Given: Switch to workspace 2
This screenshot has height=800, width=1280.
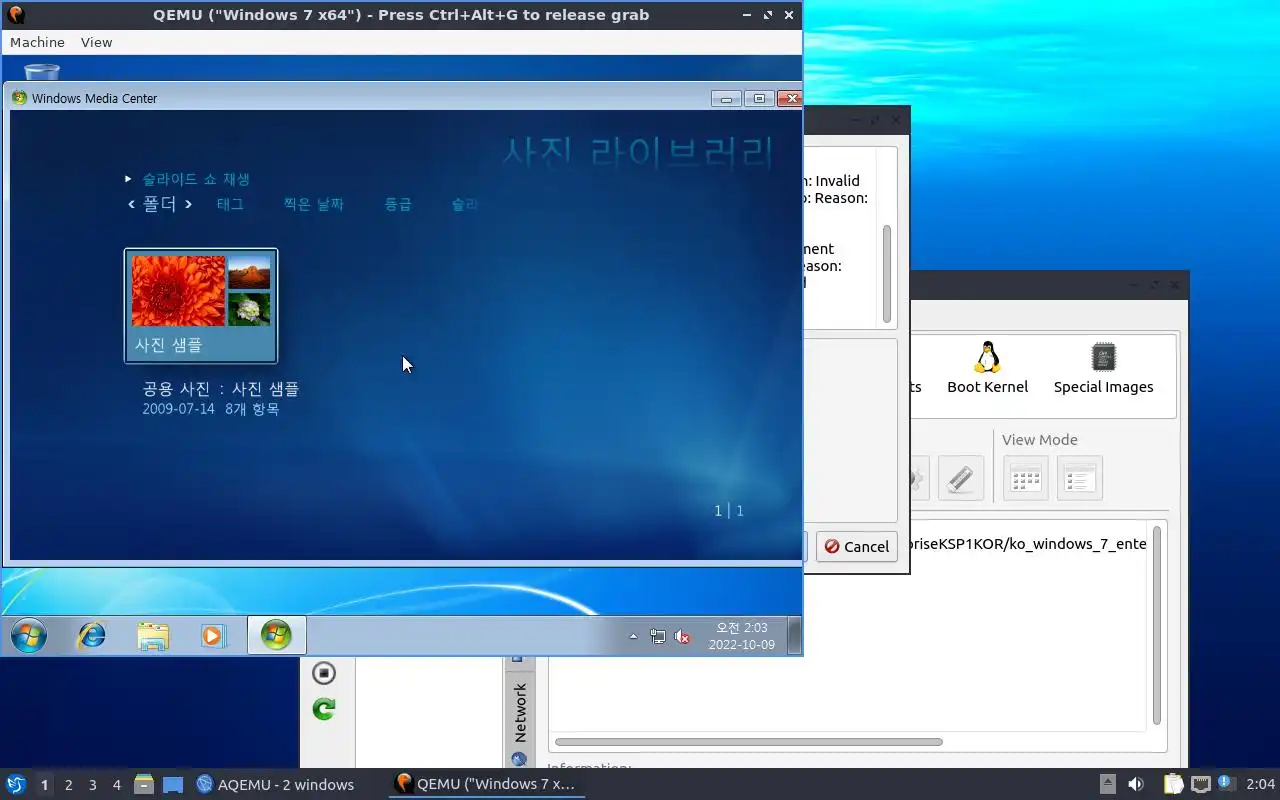Looking at the screenshot, I should click(x=68, y=785).
